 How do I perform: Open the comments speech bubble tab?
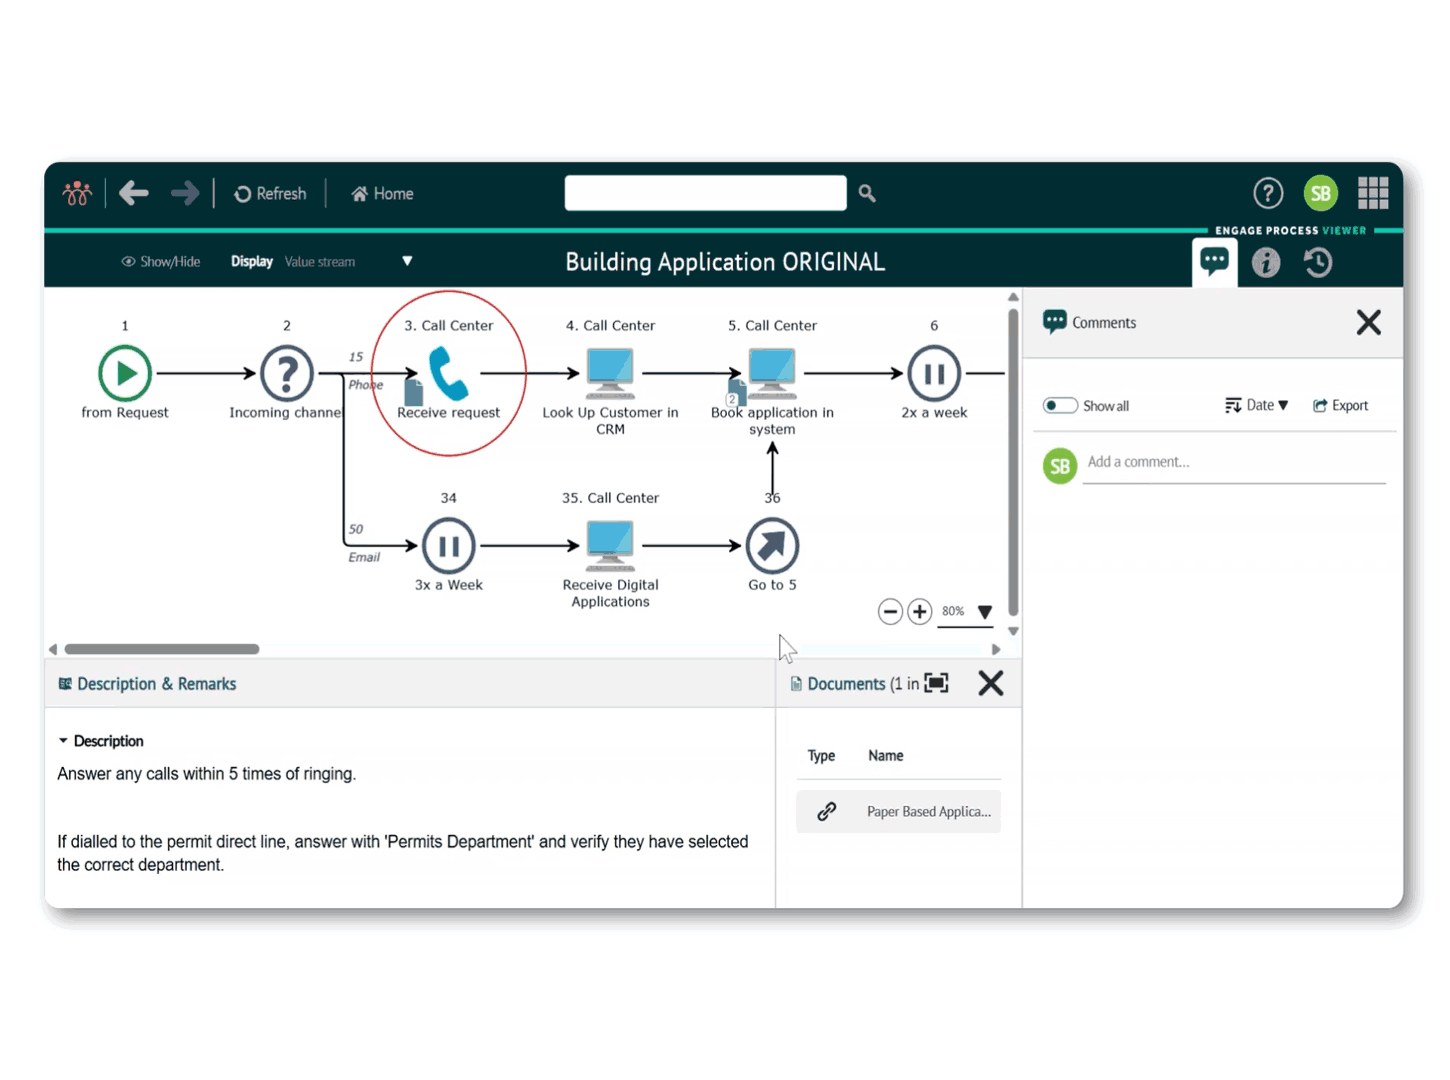click(x=1214, y=262)
